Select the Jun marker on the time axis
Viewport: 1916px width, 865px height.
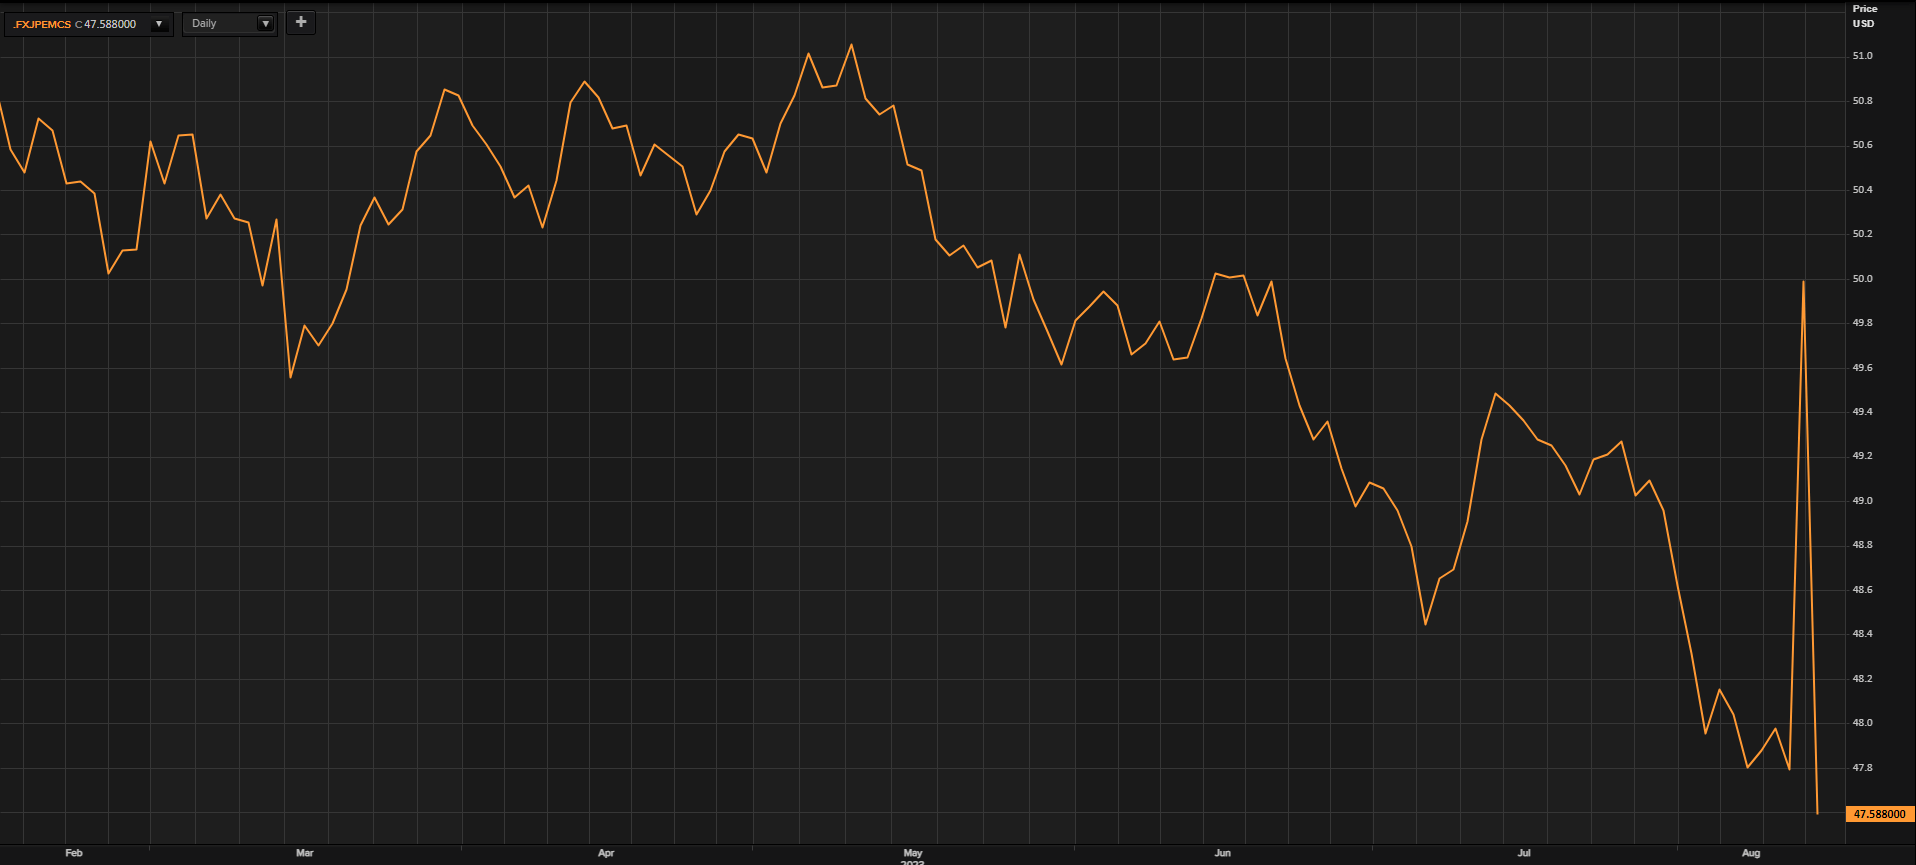tap(1222, 853)
